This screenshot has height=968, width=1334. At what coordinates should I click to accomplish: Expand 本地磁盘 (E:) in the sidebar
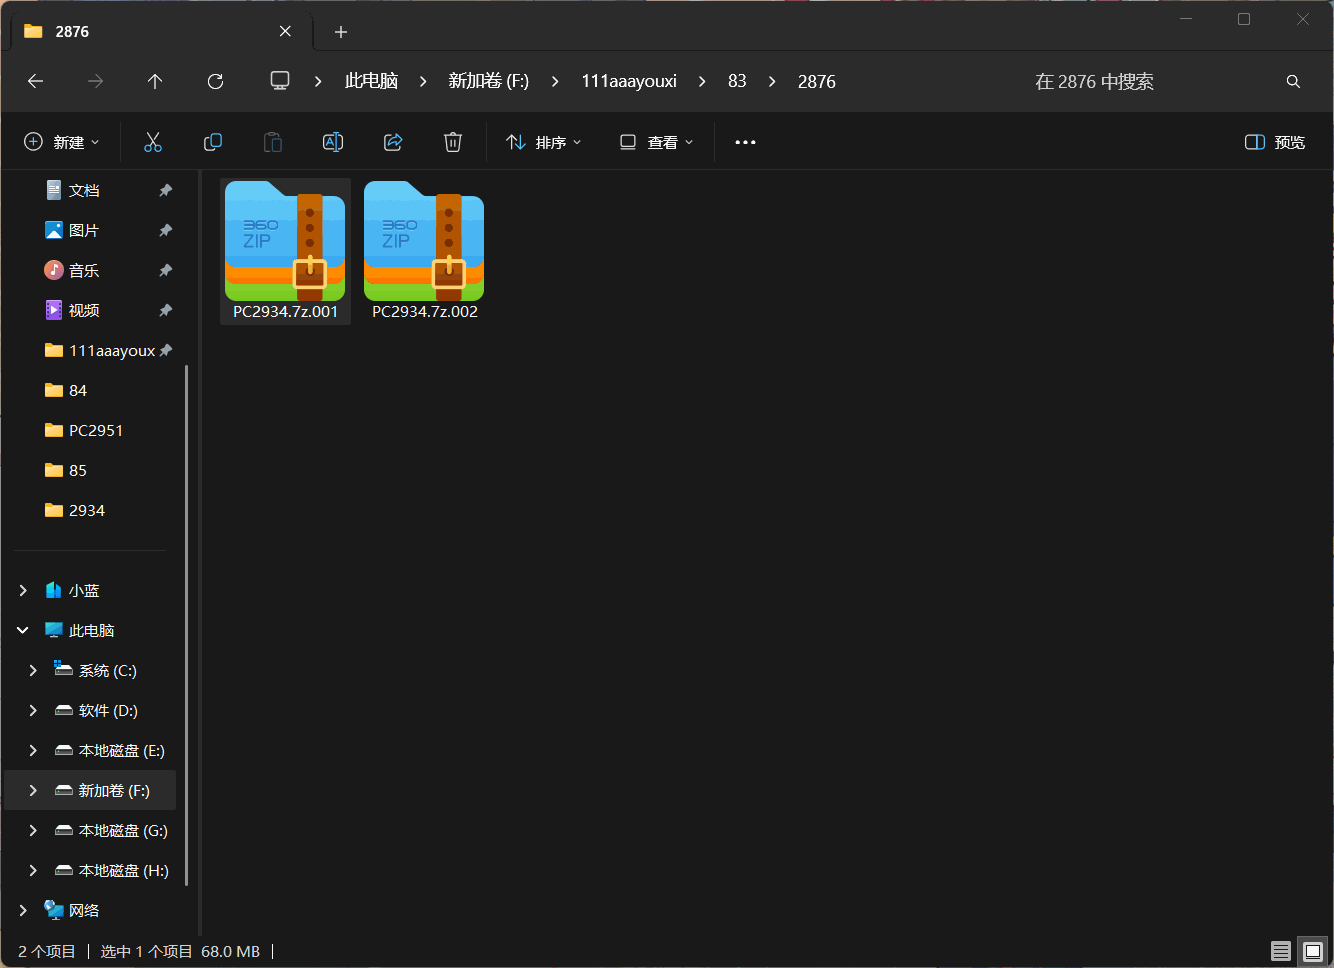31,750
